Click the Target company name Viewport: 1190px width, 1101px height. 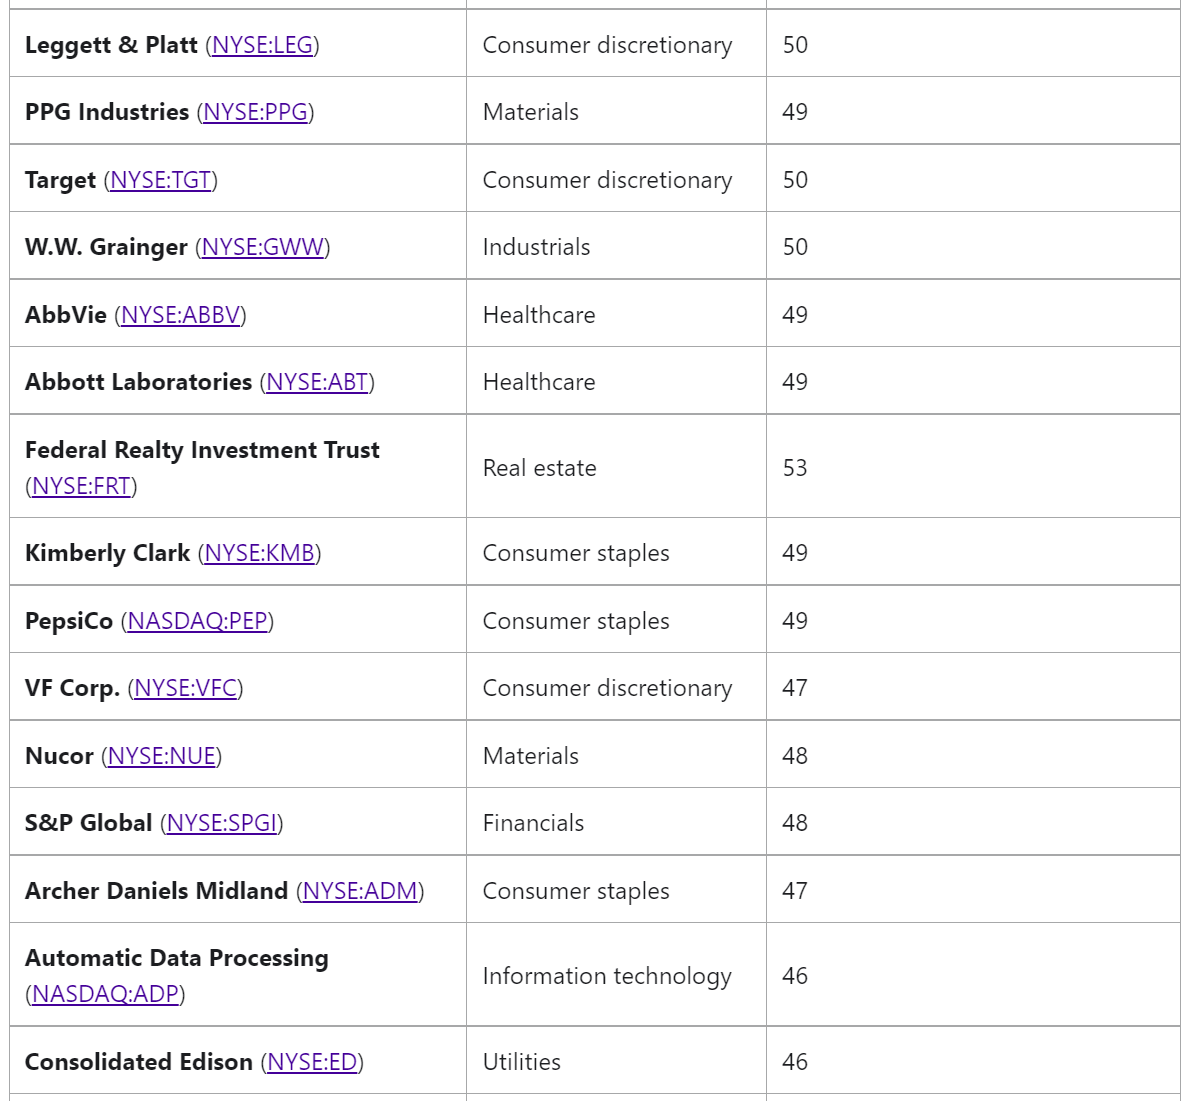(61, 181)
